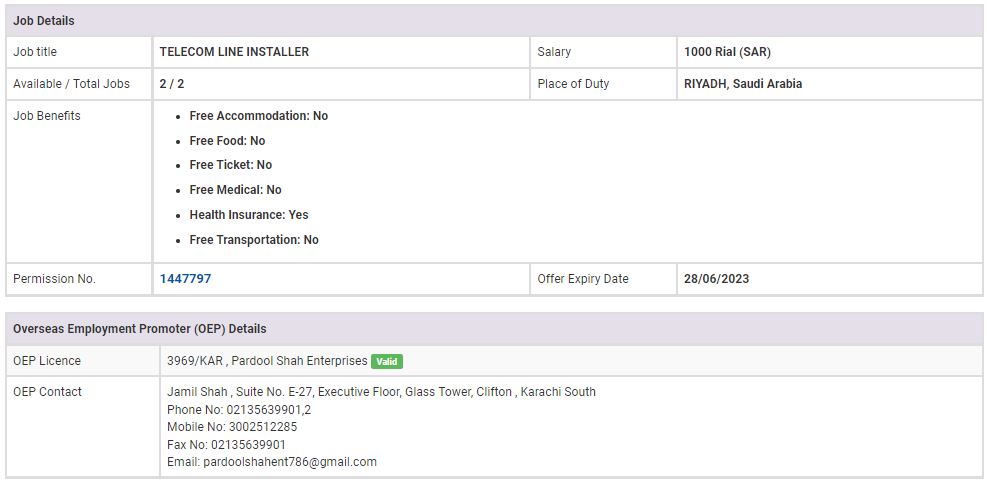Click the Overseas Employment Promoter Details header

click(x=139, y=328)
